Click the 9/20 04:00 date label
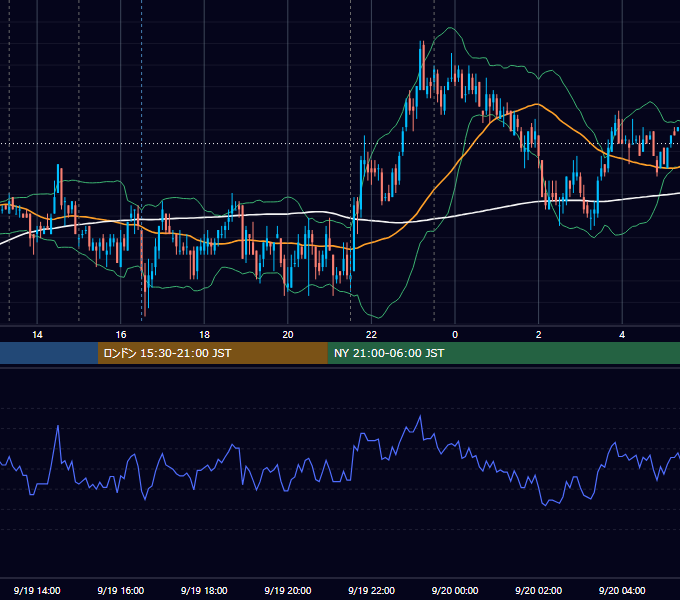680x600 pixels. tap(622, 590)
